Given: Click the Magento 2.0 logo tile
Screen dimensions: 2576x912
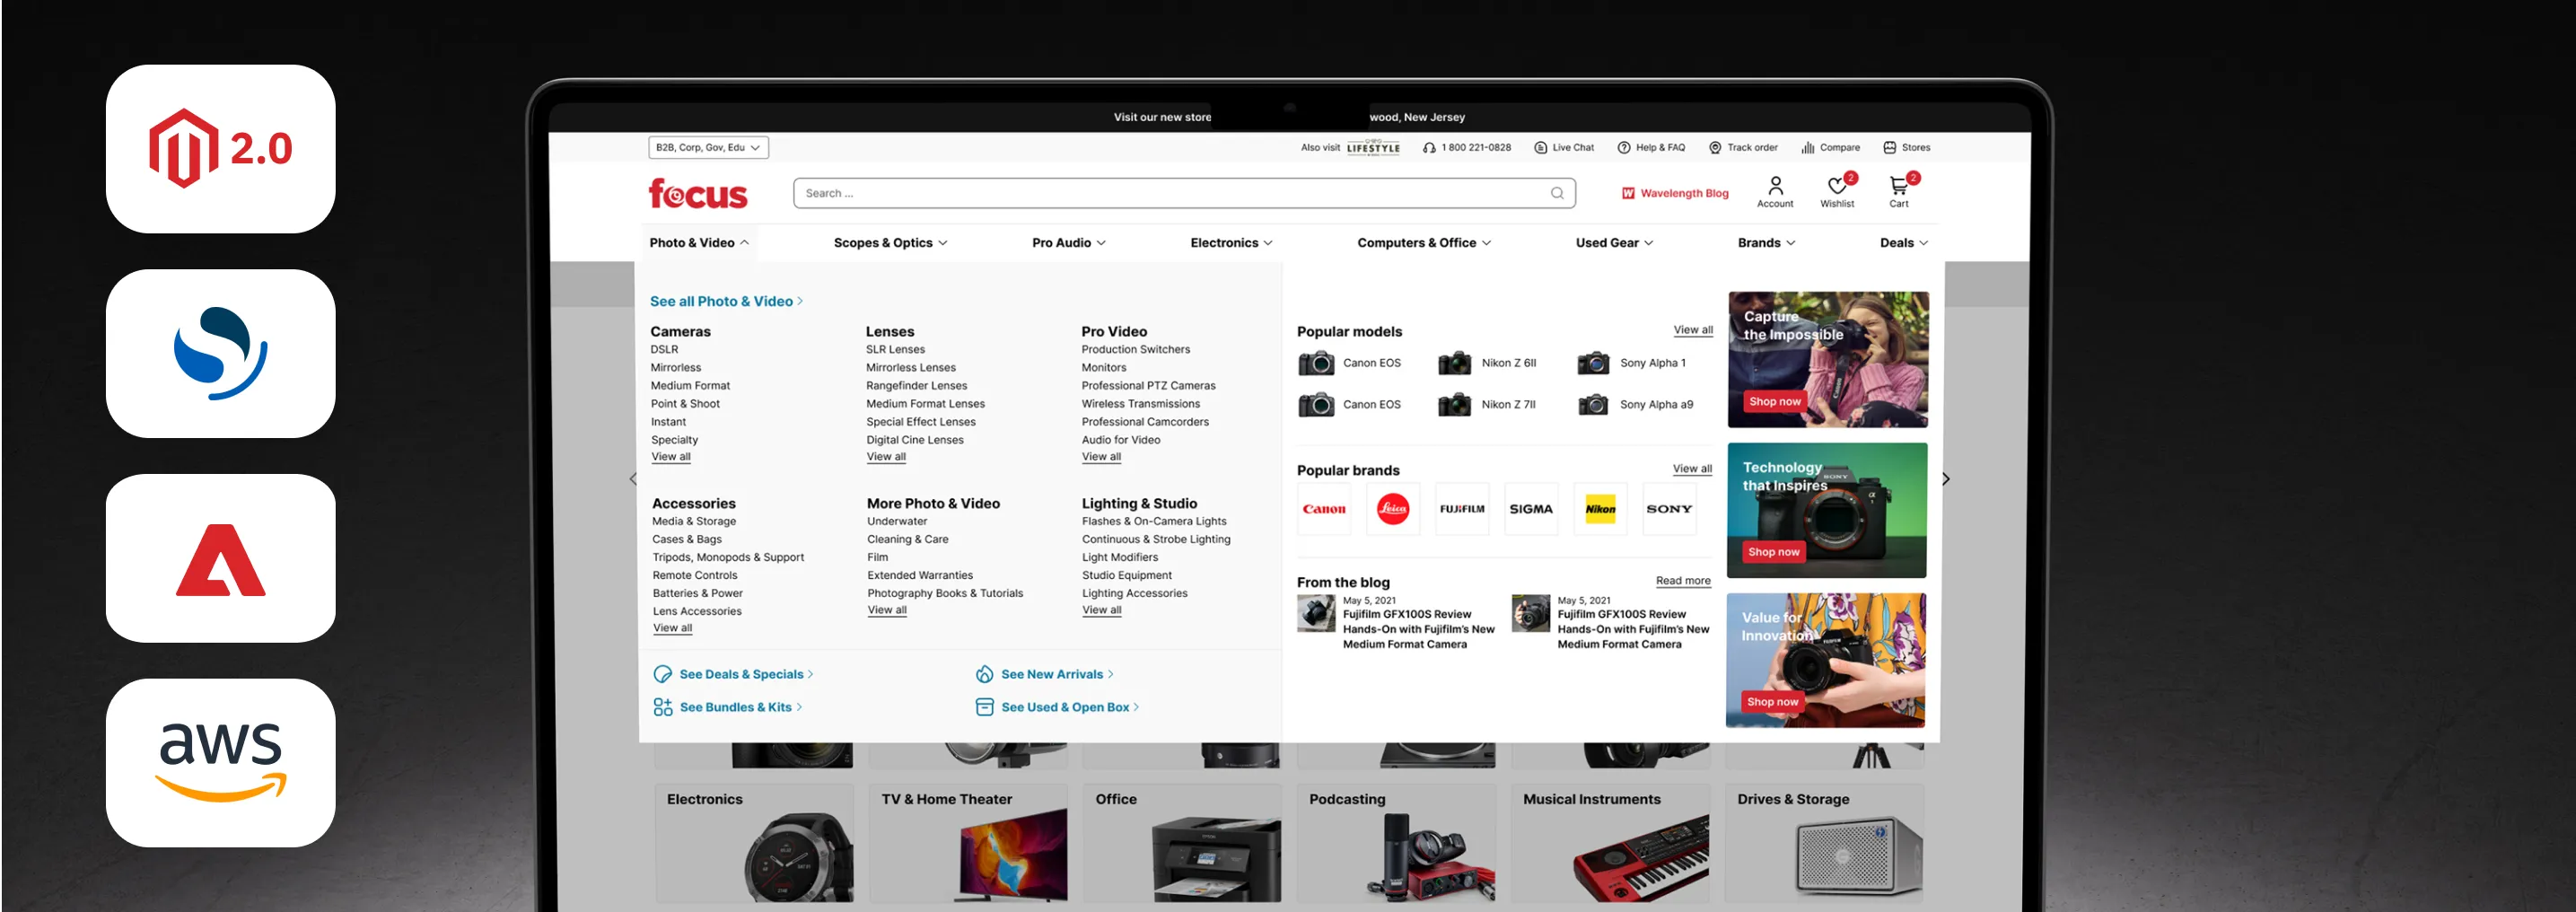Looking at the screenshot, I should [220, 149].
